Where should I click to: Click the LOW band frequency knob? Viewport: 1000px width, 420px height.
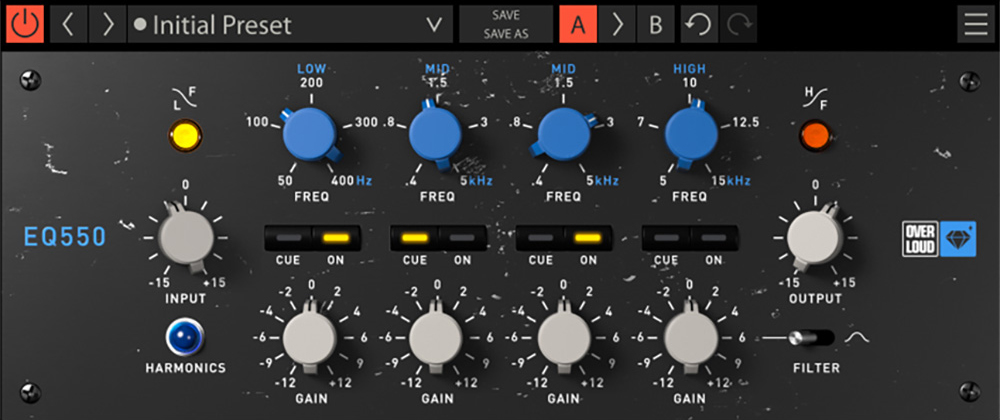coord(310,133)
